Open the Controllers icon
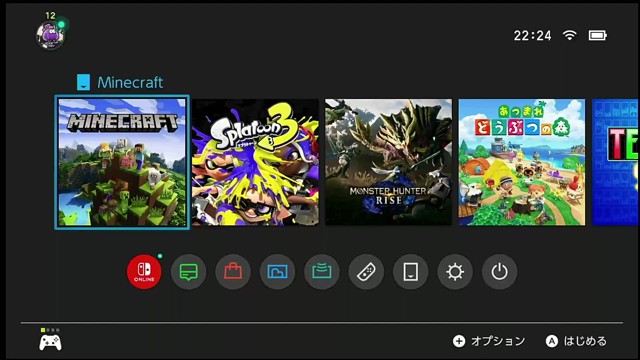This screenshot has height=360, width=640. (x=366, y=271)
